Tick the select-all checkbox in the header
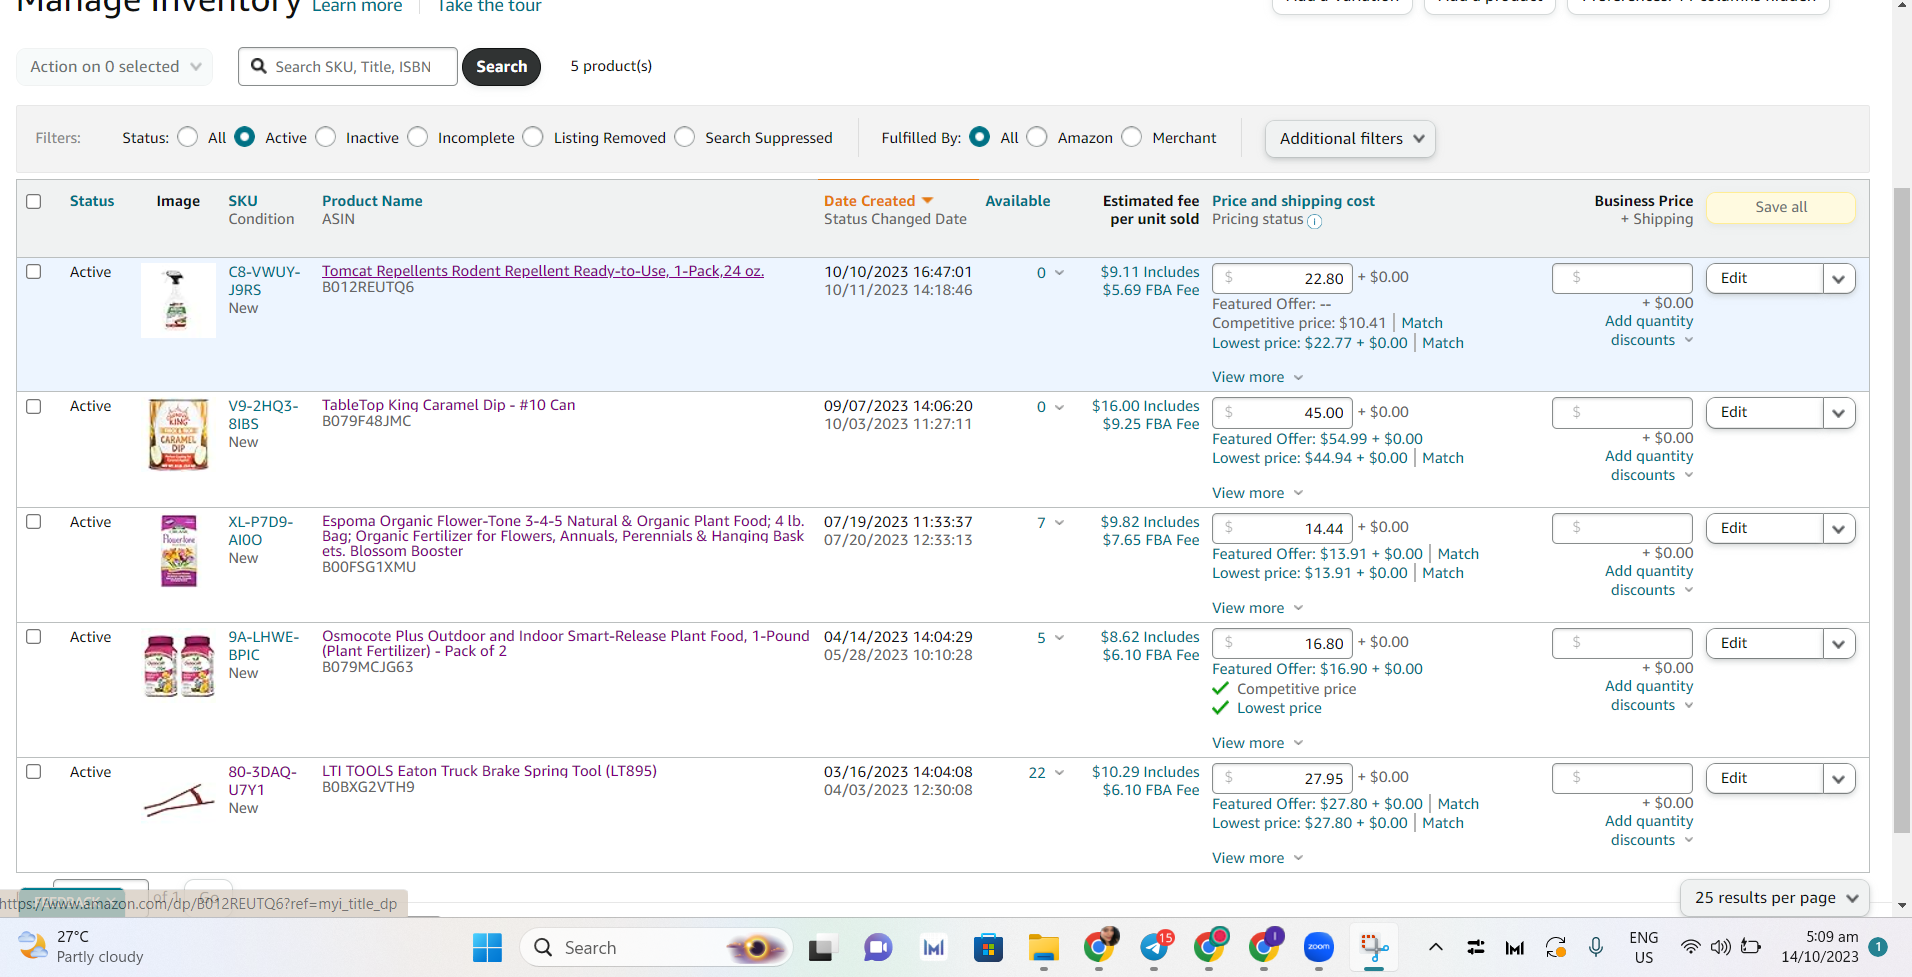The width and height of the screenshot is (1912, 977). click(x=34, y=201)
